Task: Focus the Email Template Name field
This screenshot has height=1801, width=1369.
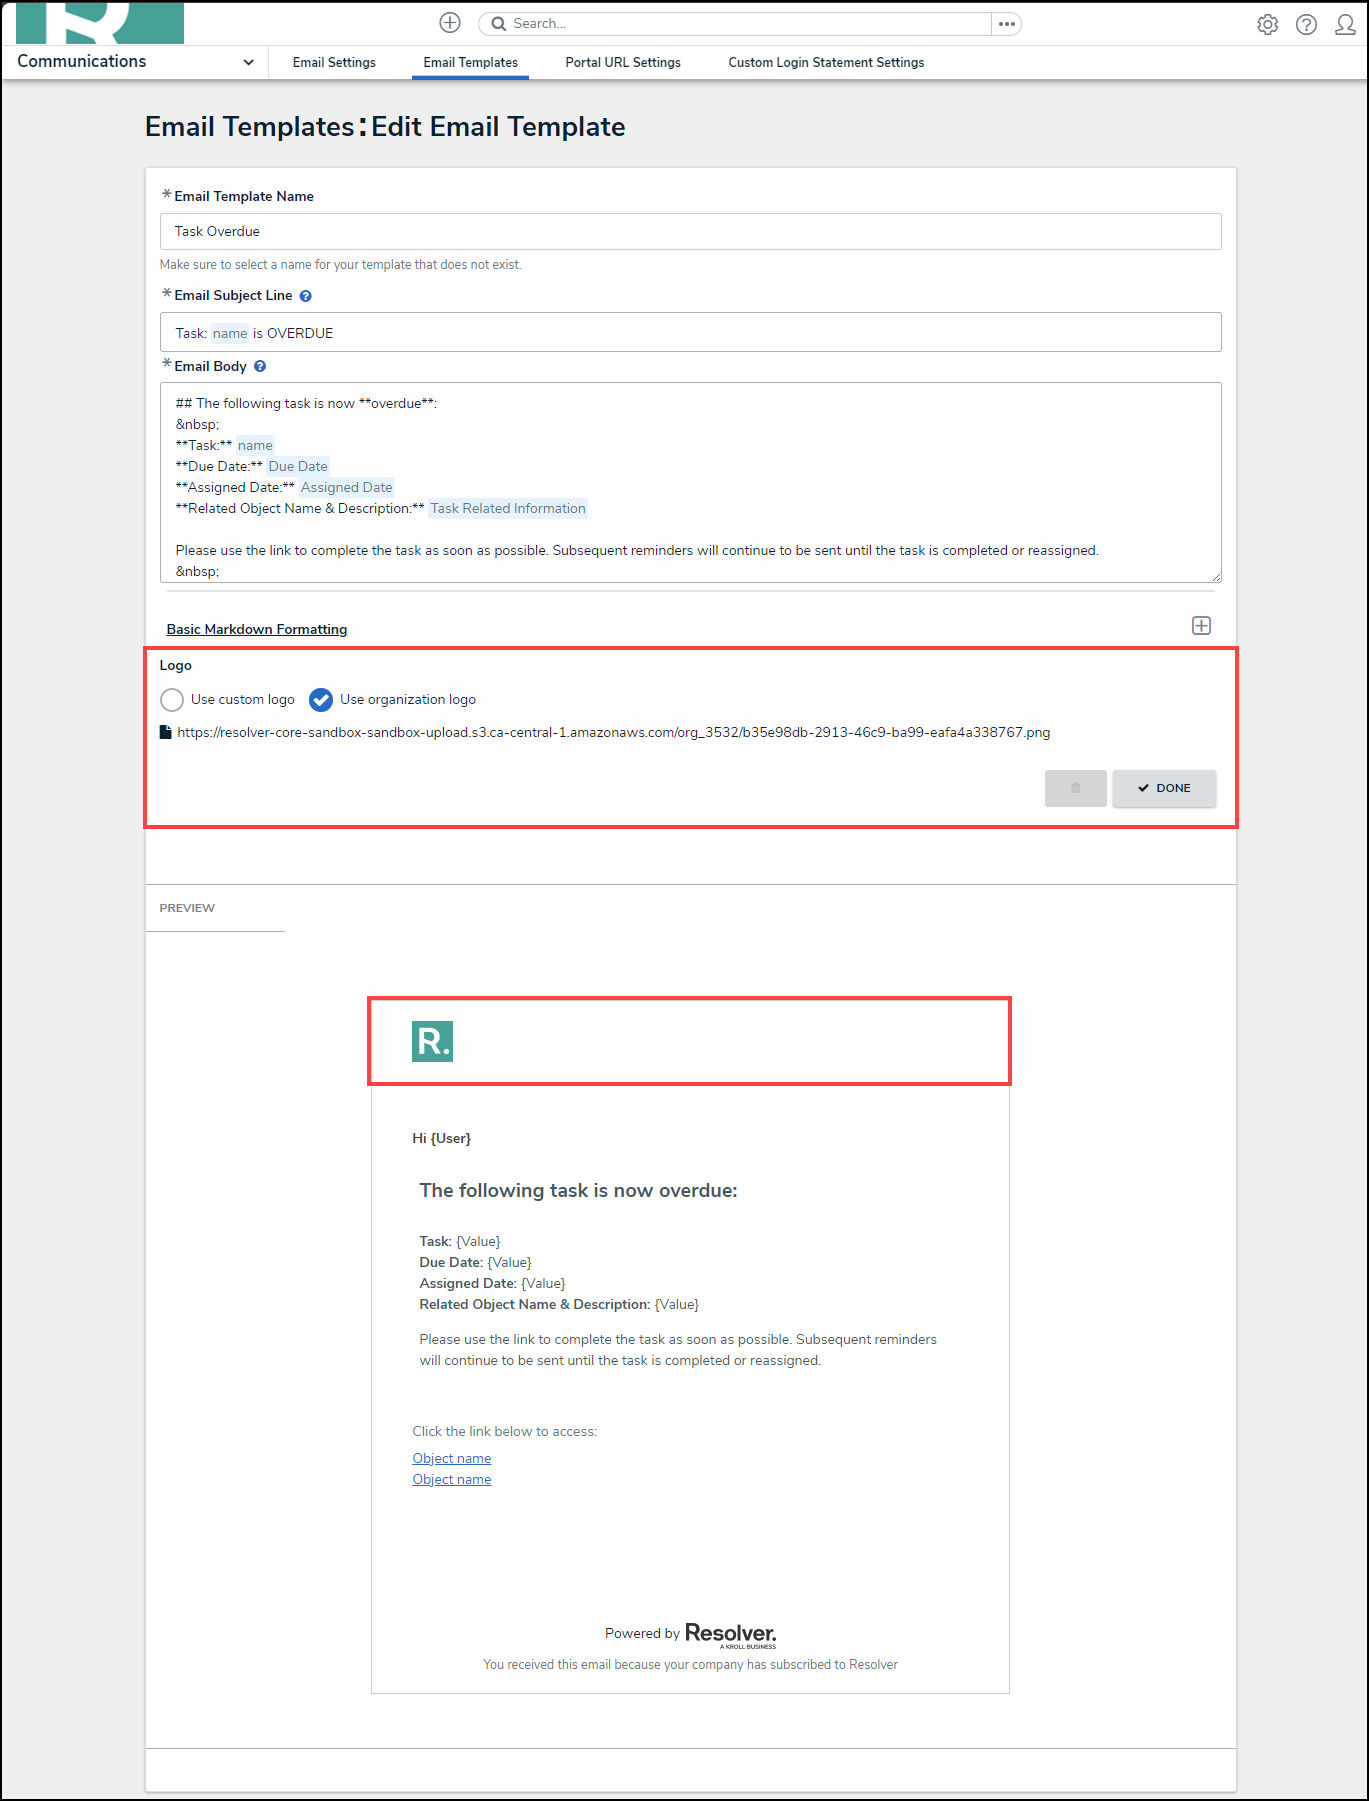Action: (690, 231)
